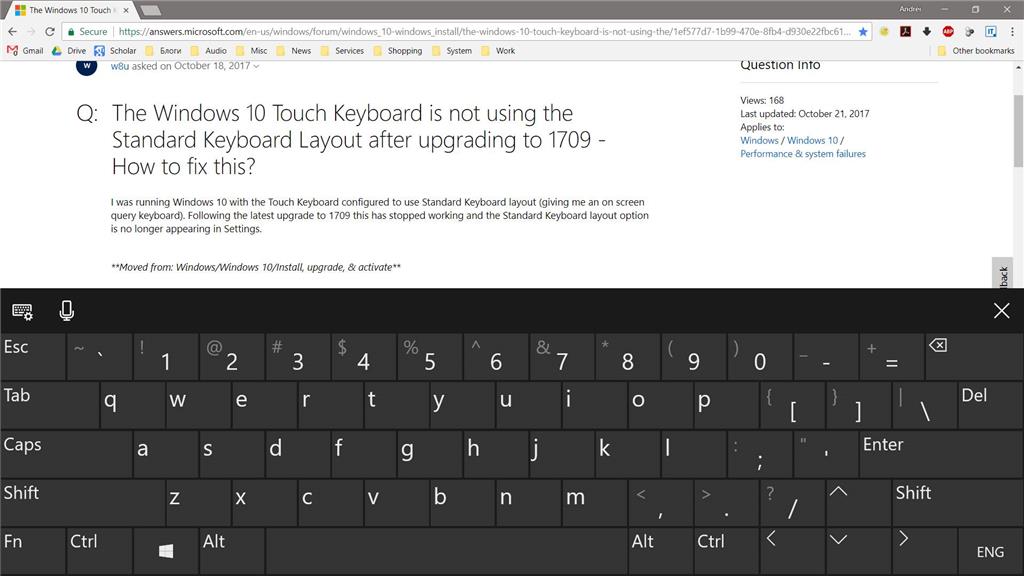Toggle the Fn key
1024x576 pixels.
click(33, 551)
